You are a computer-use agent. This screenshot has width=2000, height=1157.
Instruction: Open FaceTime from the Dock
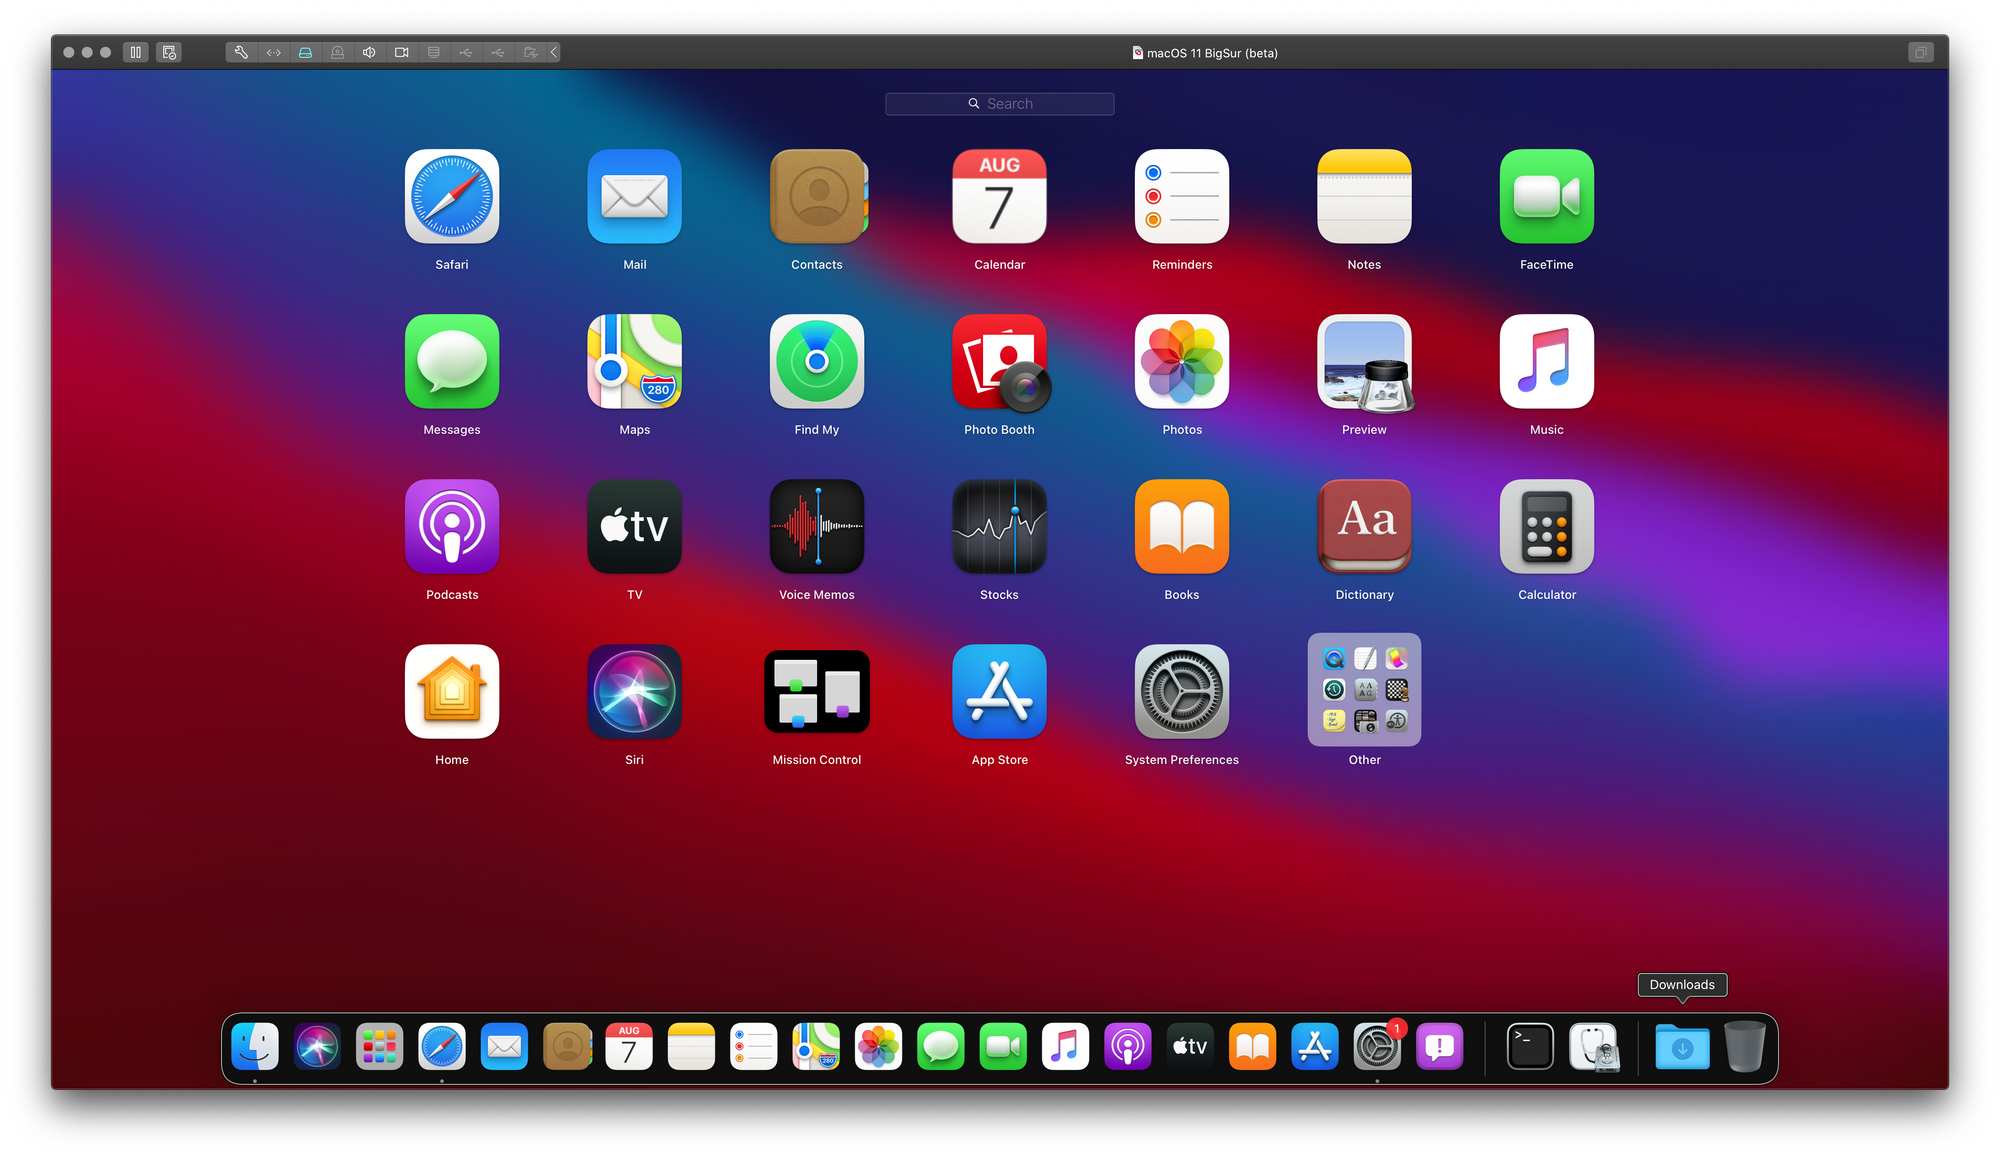[1003, 1047]
